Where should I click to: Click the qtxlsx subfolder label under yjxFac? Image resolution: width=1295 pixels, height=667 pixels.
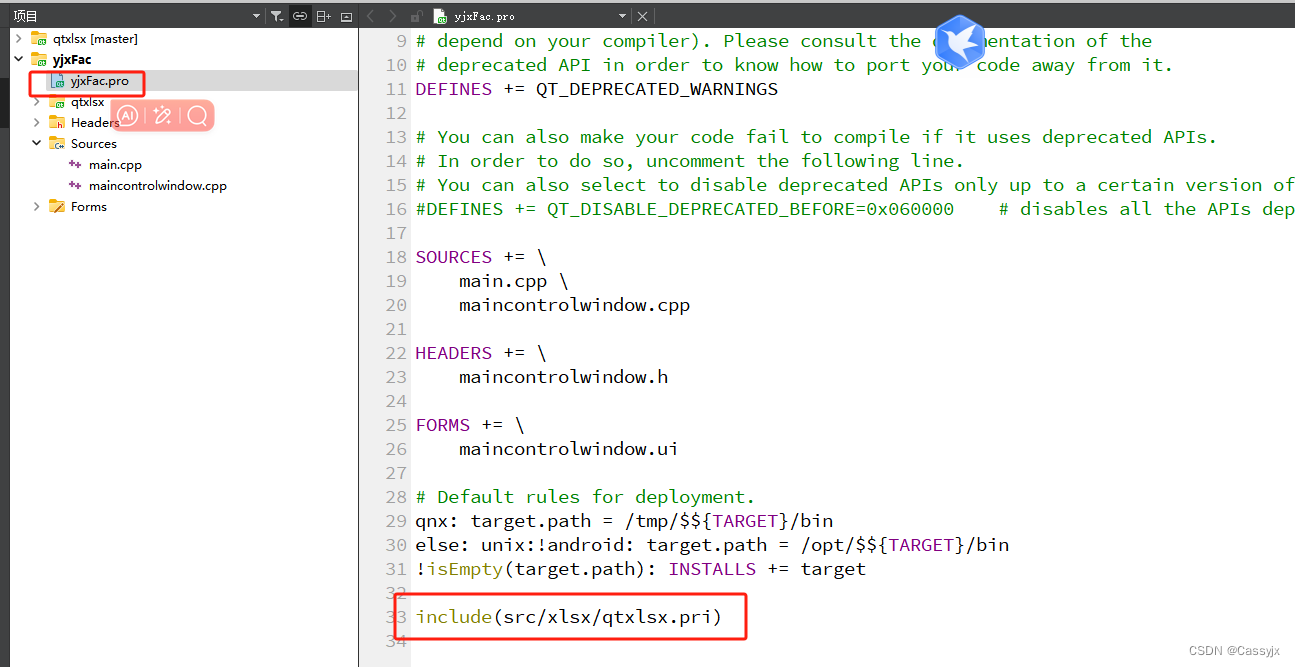pos(87,101)
